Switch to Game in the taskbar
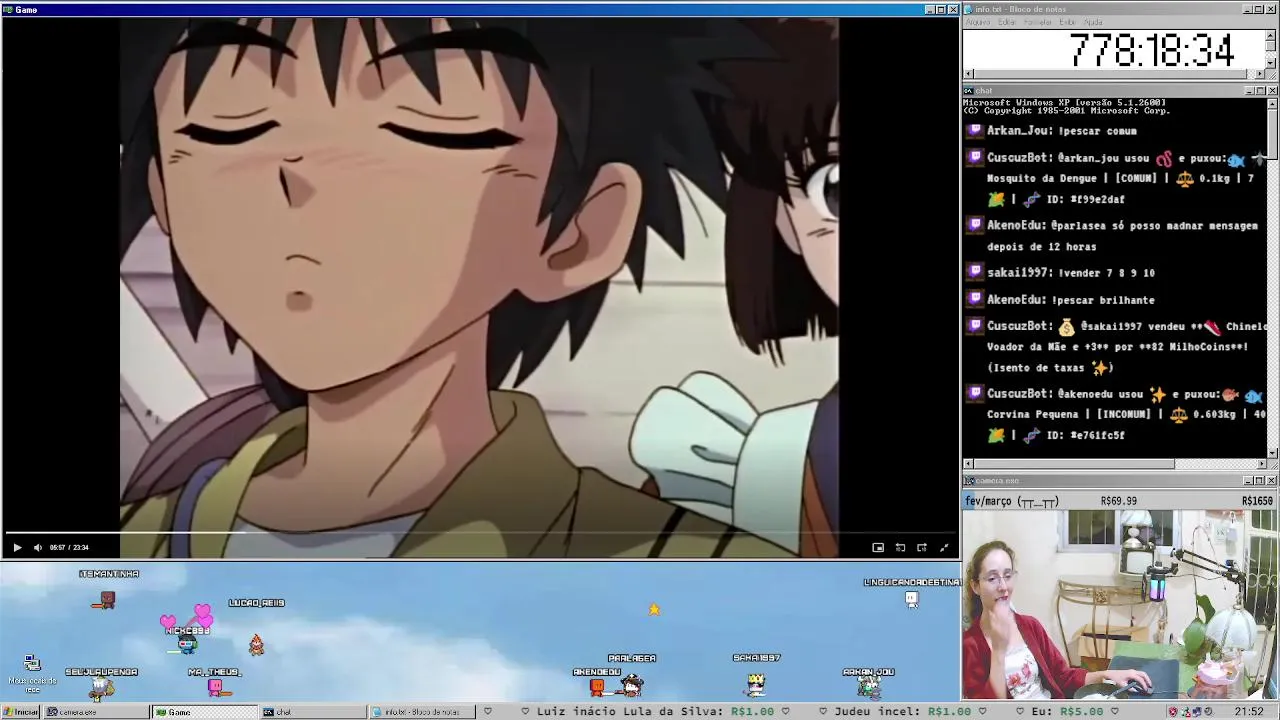 pyautogui.click(x=204, y=712)
